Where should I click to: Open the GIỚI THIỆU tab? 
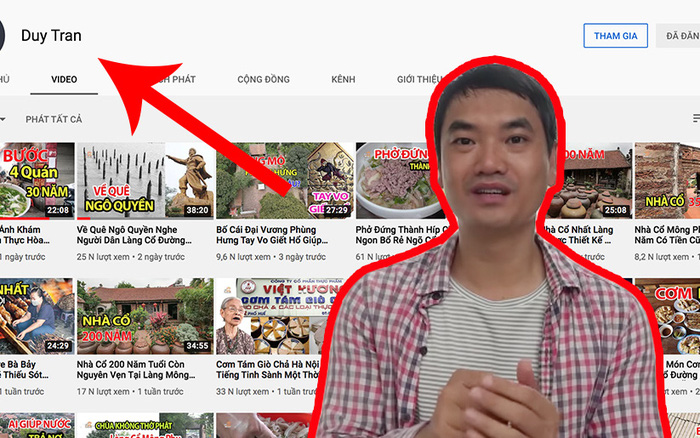[420, 79]
